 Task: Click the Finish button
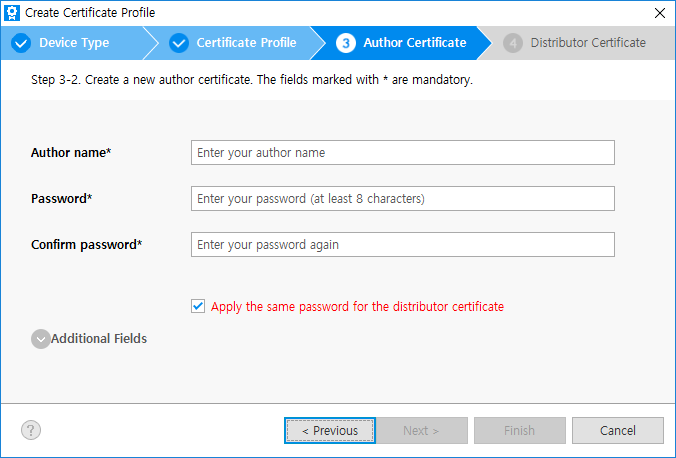[519, 431]
